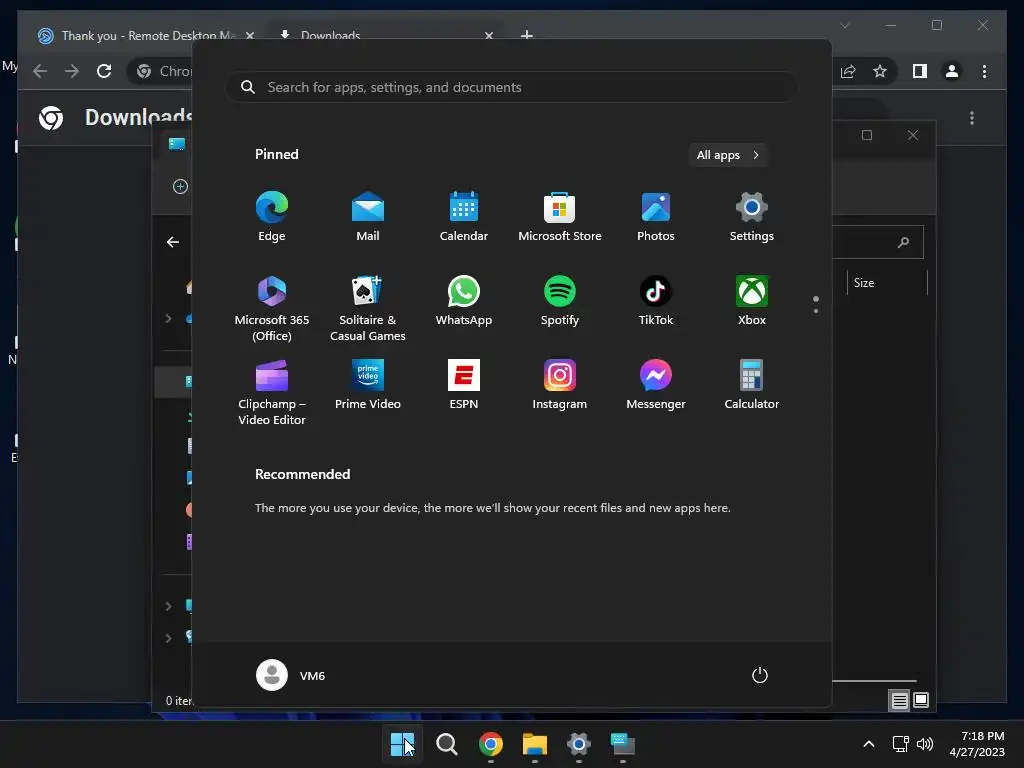Focus the Start menu search box
1024x768 pixels.
point(512,88)
